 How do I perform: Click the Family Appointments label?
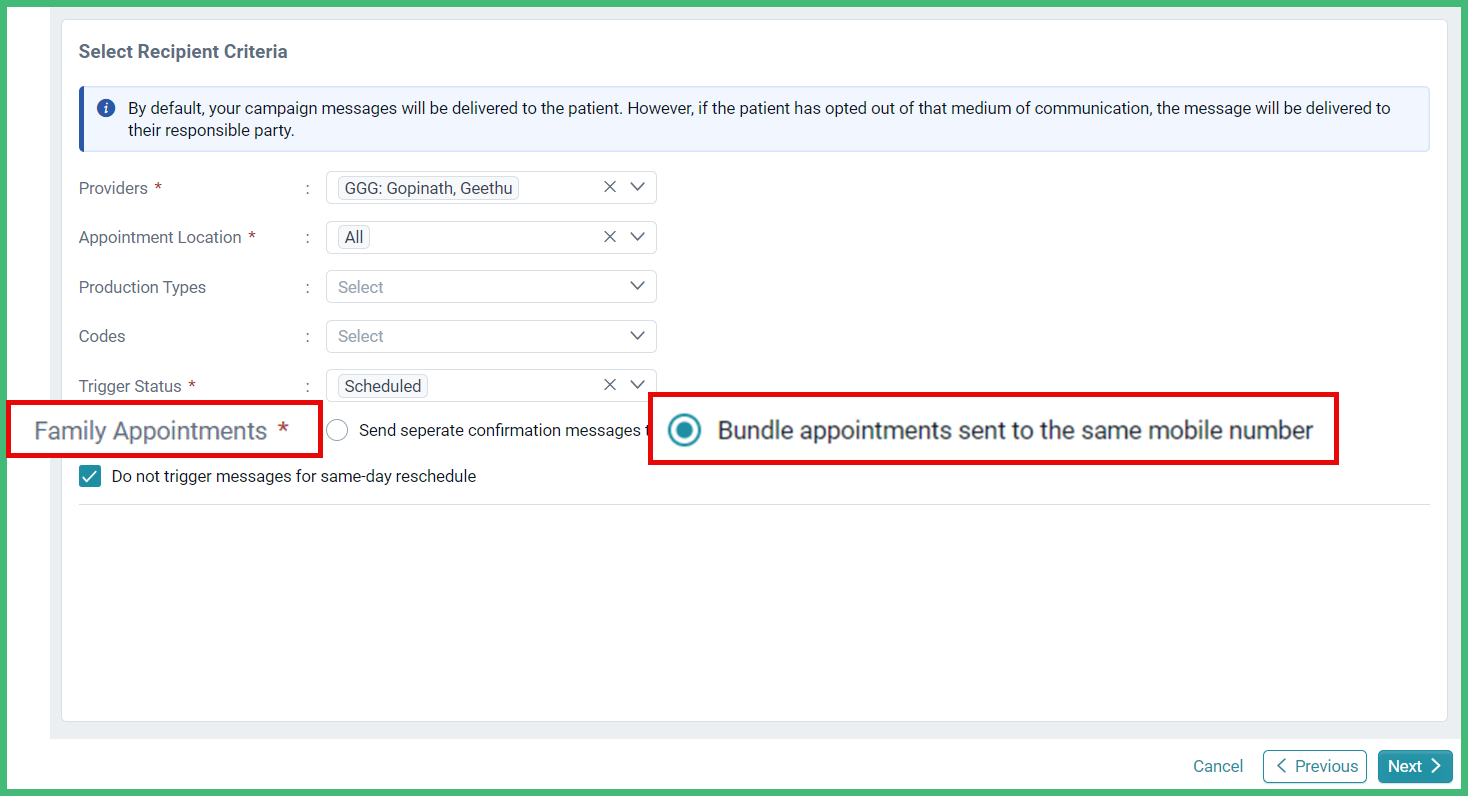point(151,431)
